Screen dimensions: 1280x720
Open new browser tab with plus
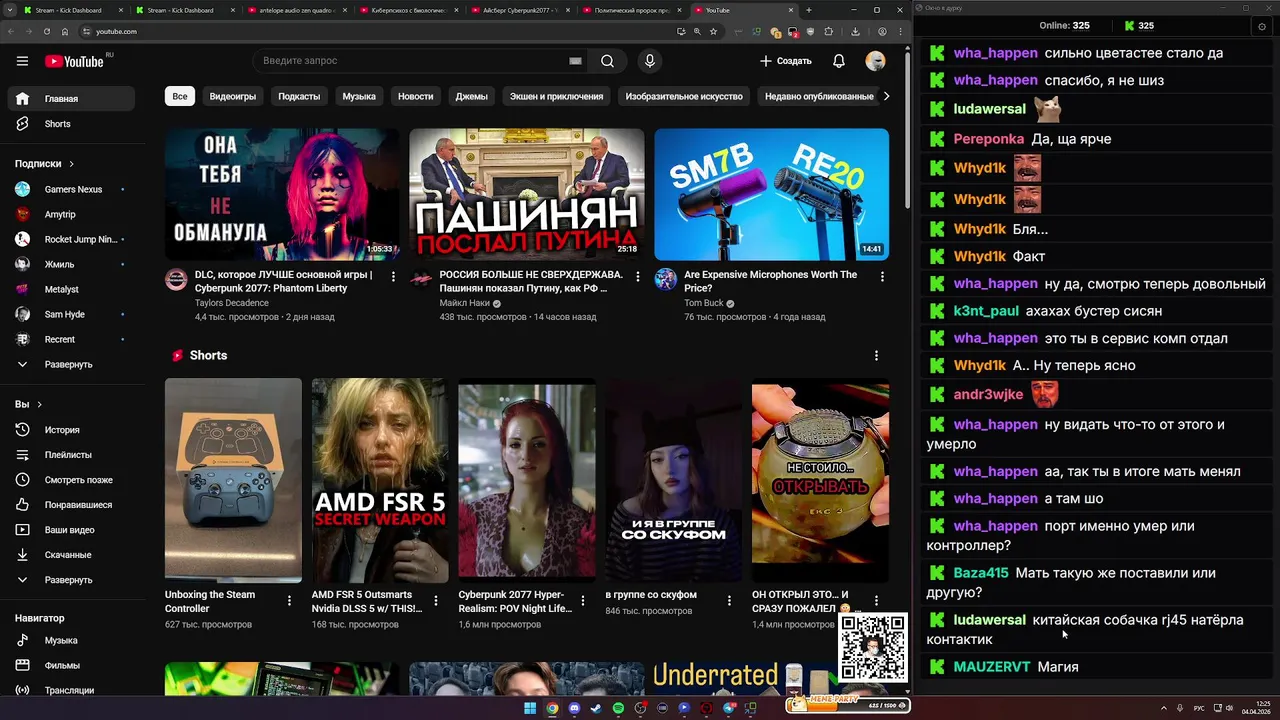click(809, 10)
